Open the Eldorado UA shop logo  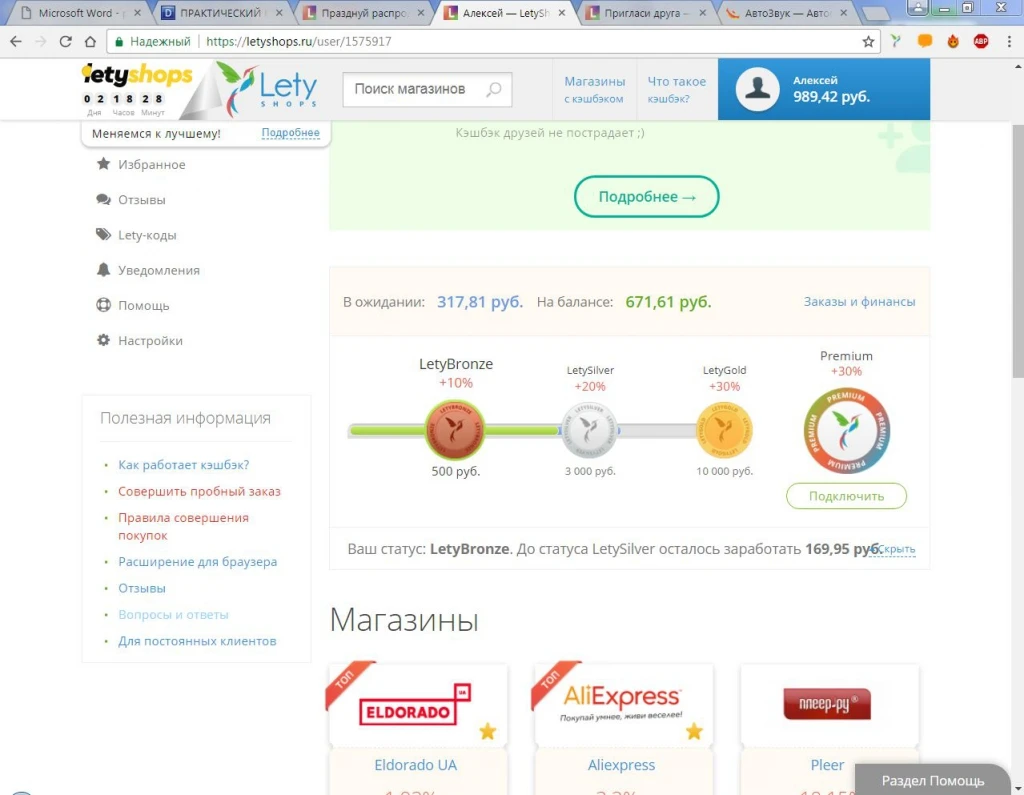tap(415, 705)
